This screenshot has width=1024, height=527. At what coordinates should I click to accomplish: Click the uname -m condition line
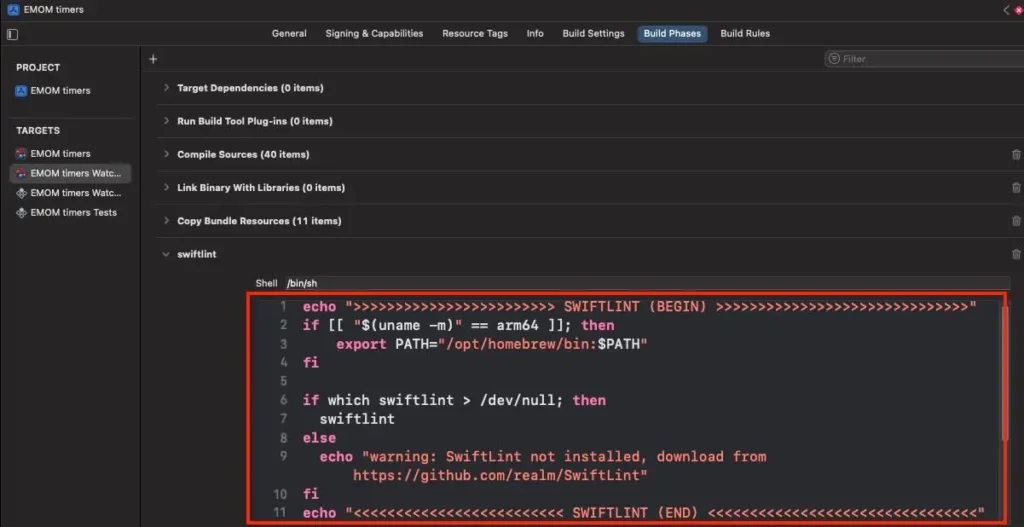tap(458, 325)
